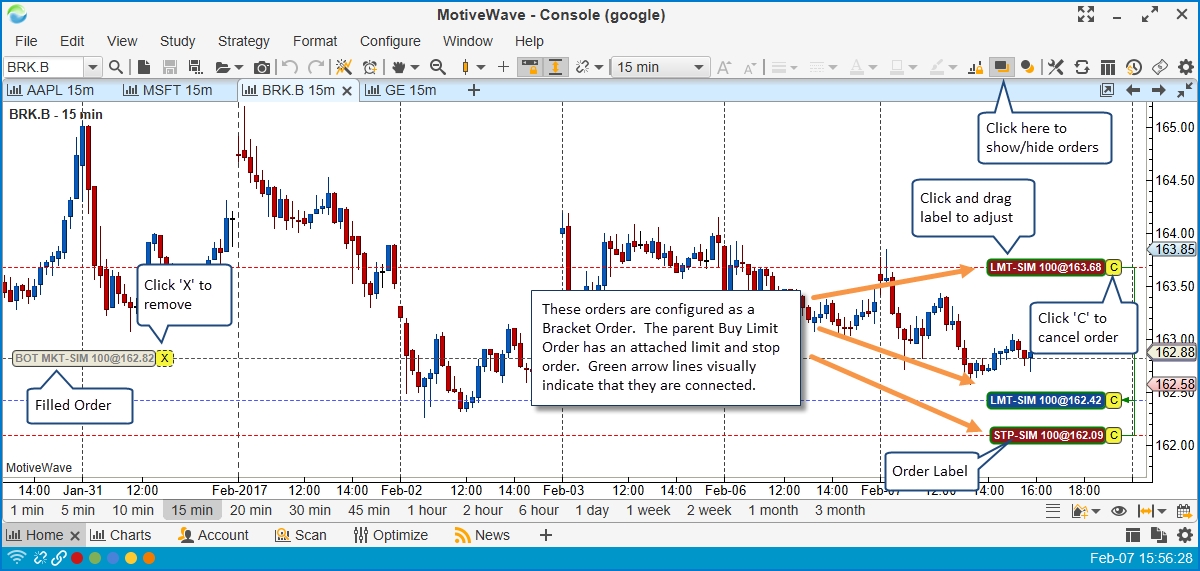This screenshot has height=571, width=1200.
Task: Click the save-as disk icon with dots
Action: pyautogui.click(x=195, y=67)
